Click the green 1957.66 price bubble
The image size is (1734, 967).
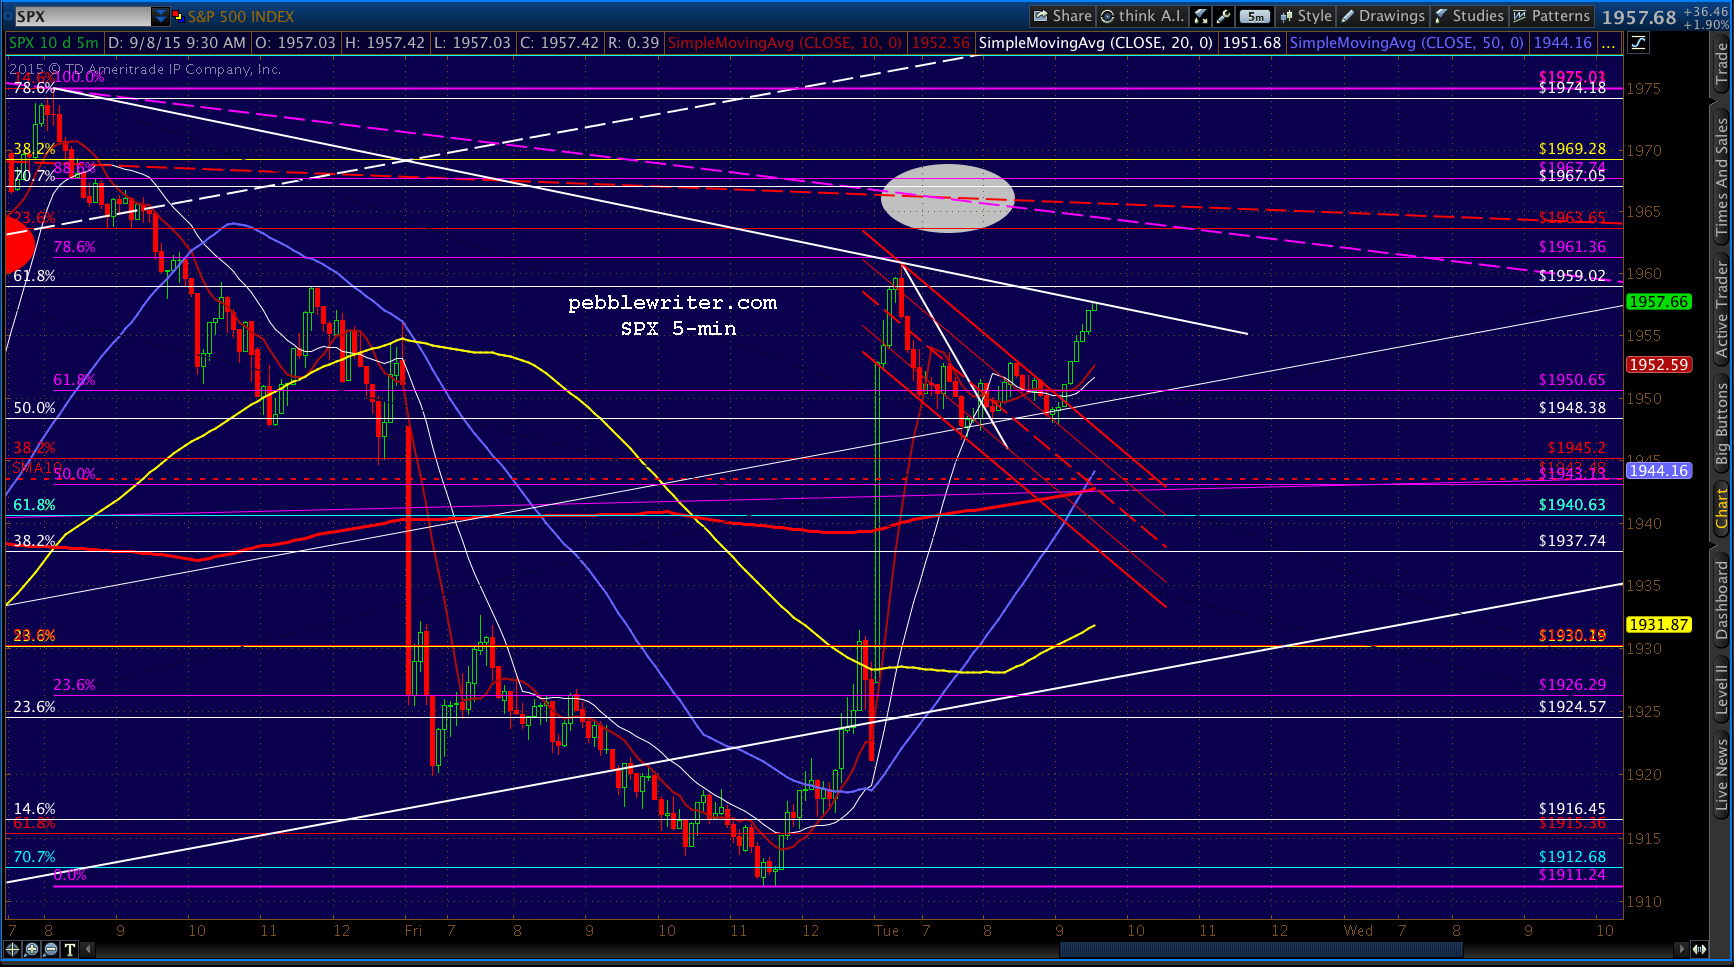coord(1659,302)
